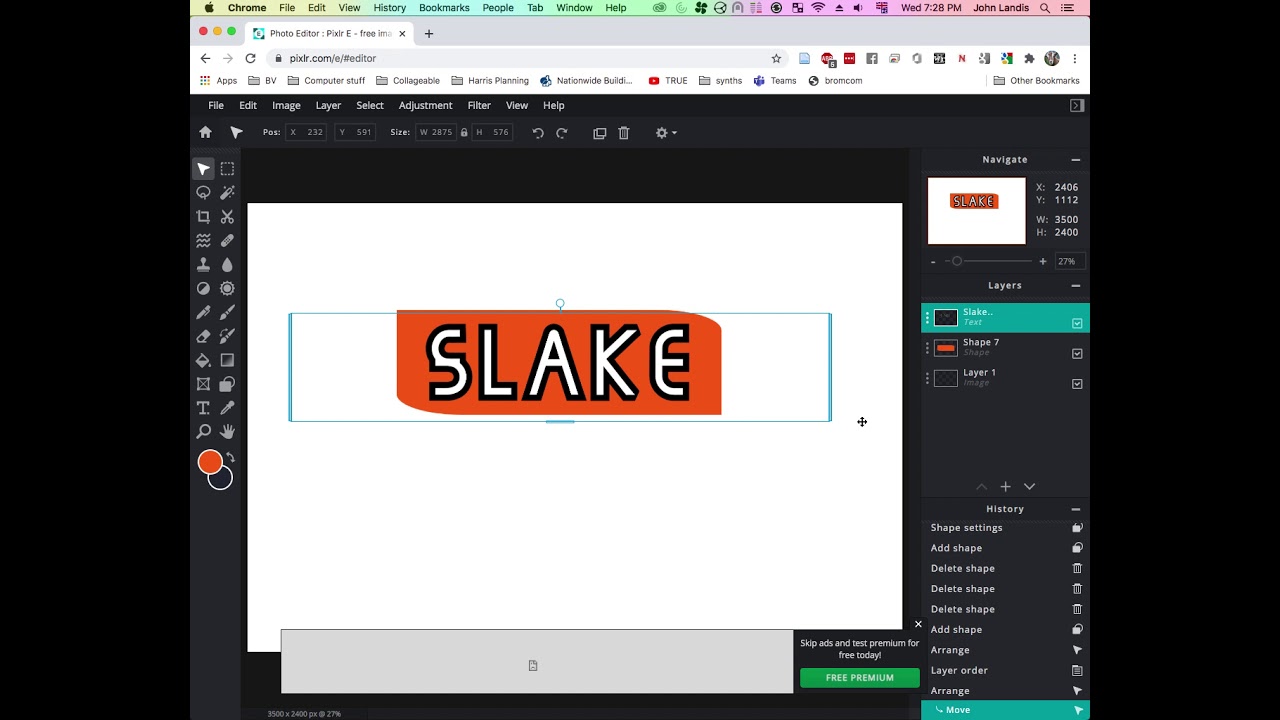The image size is (1280, 720).
Task: Open the Pixlr Select menu
Action: (370, 105)
